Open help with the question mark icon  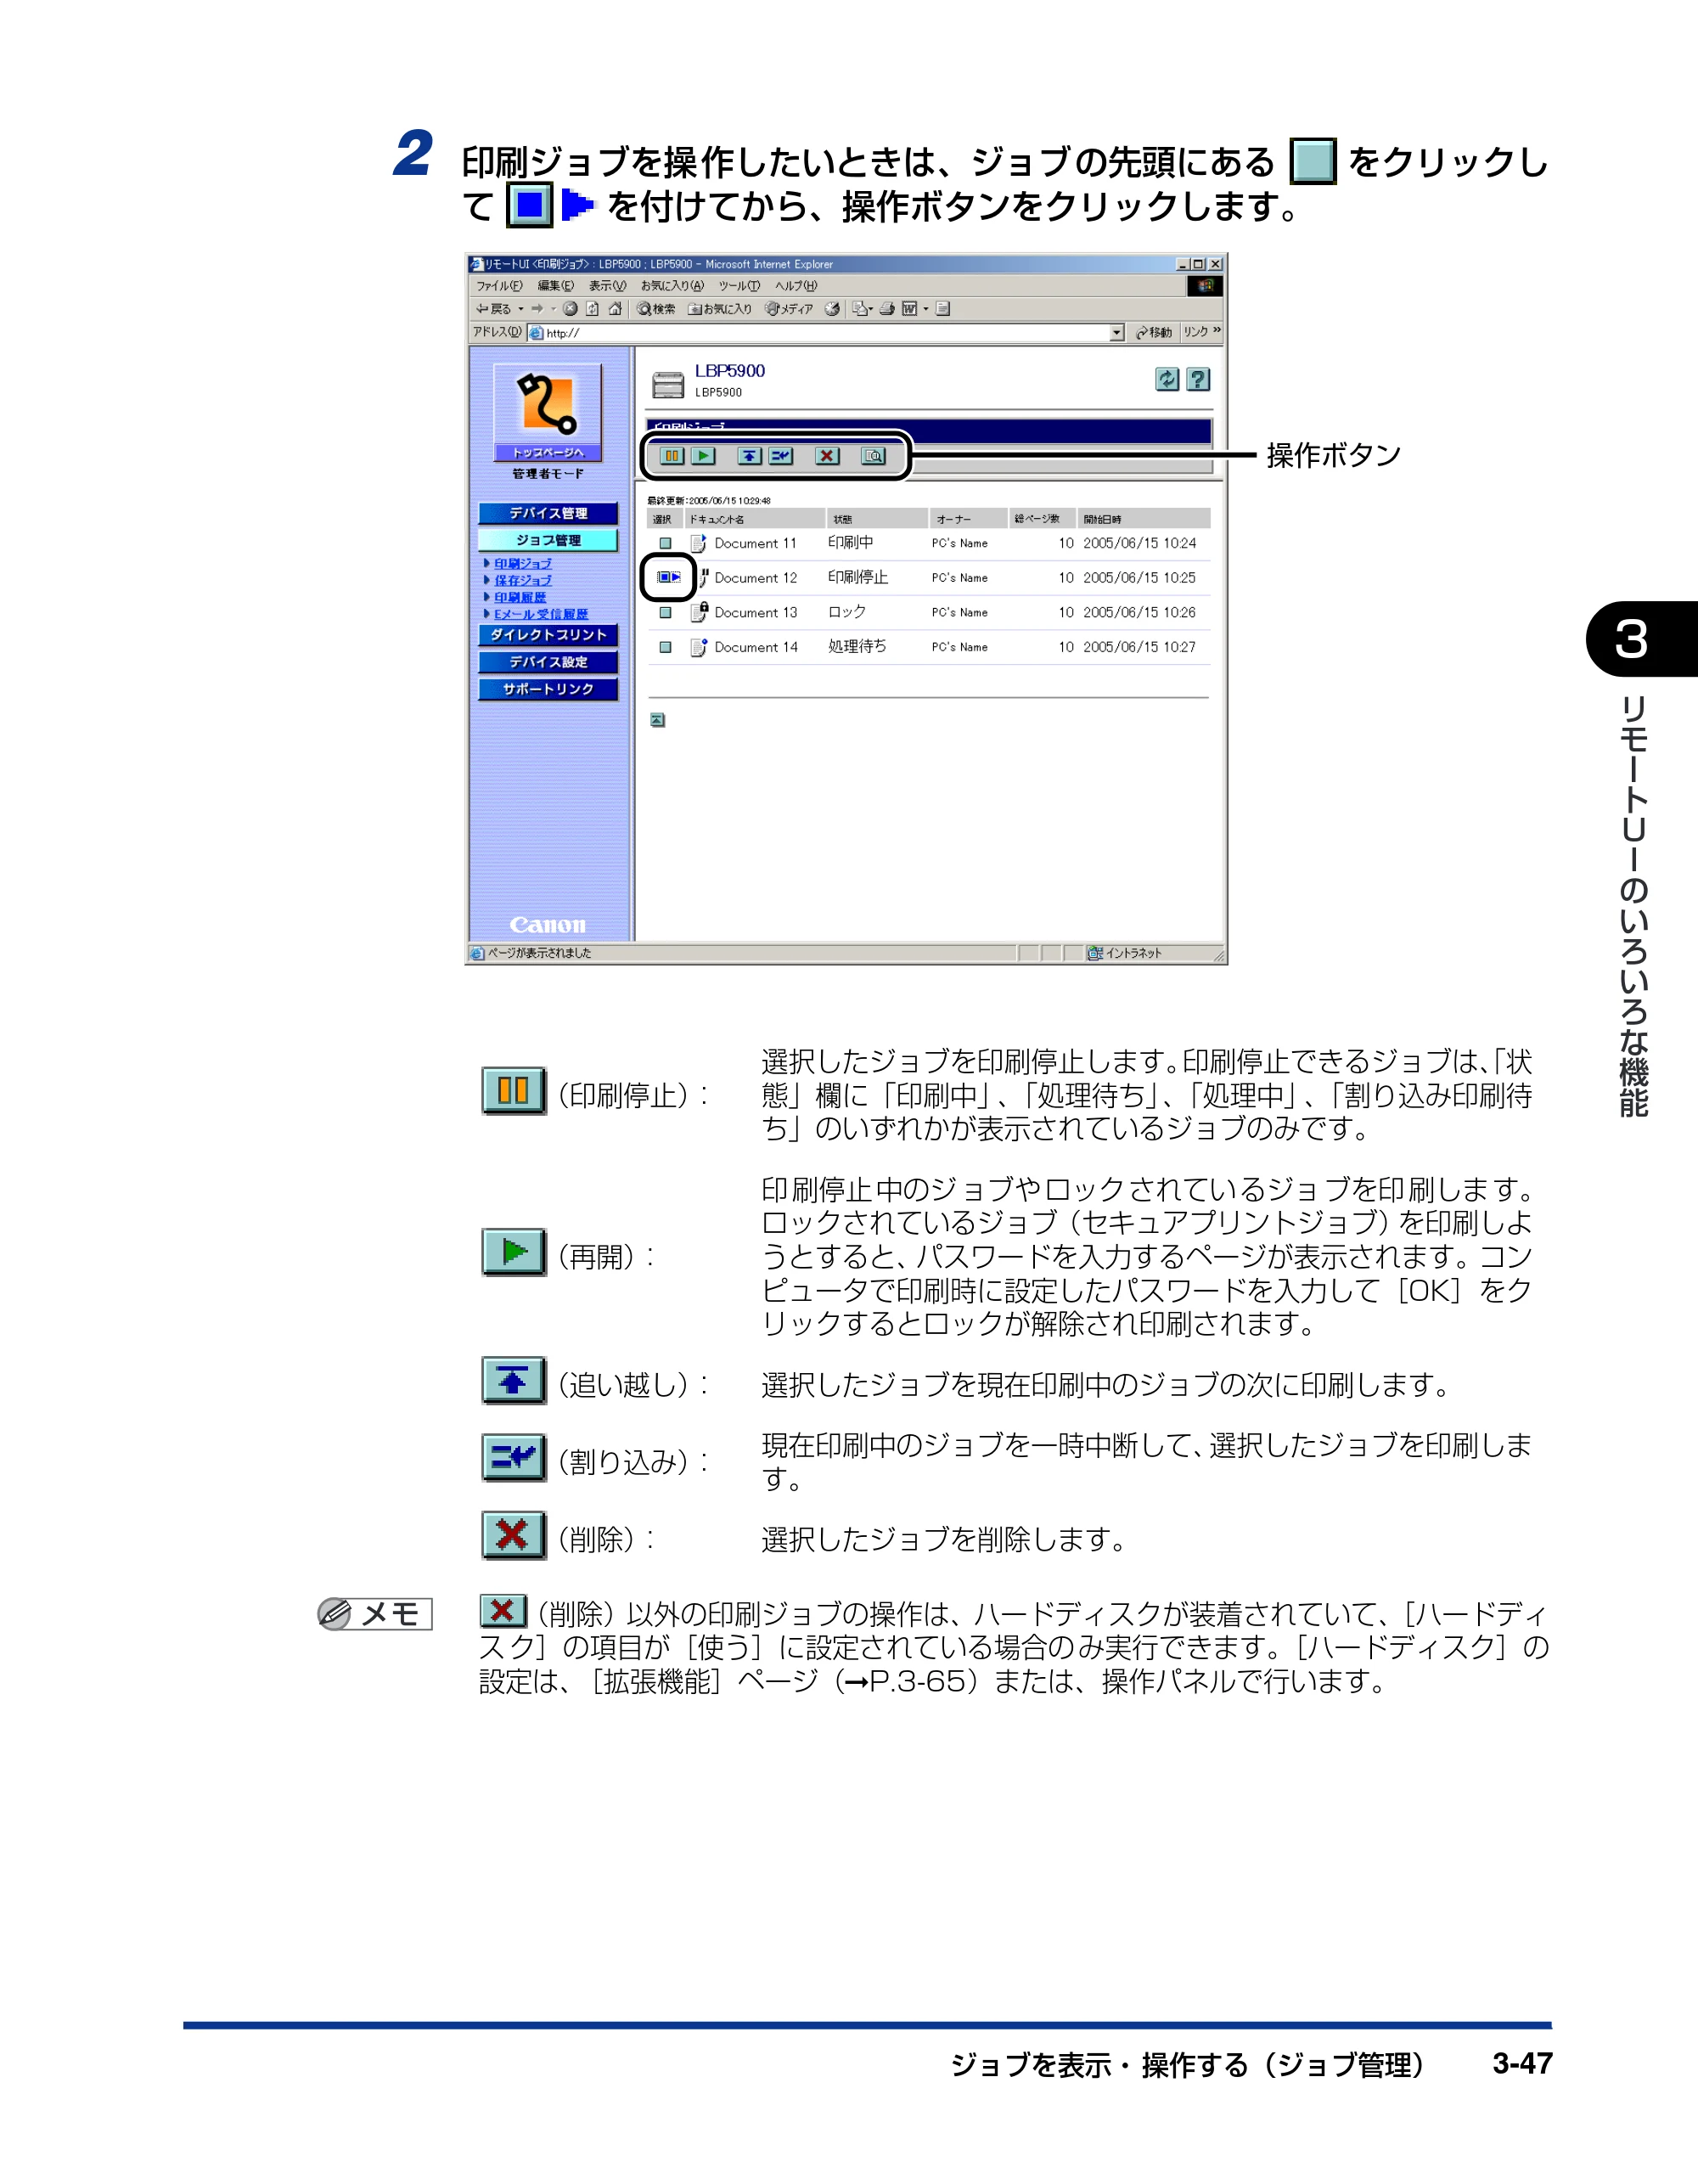pyautogui.click(x=1198, y=379)
